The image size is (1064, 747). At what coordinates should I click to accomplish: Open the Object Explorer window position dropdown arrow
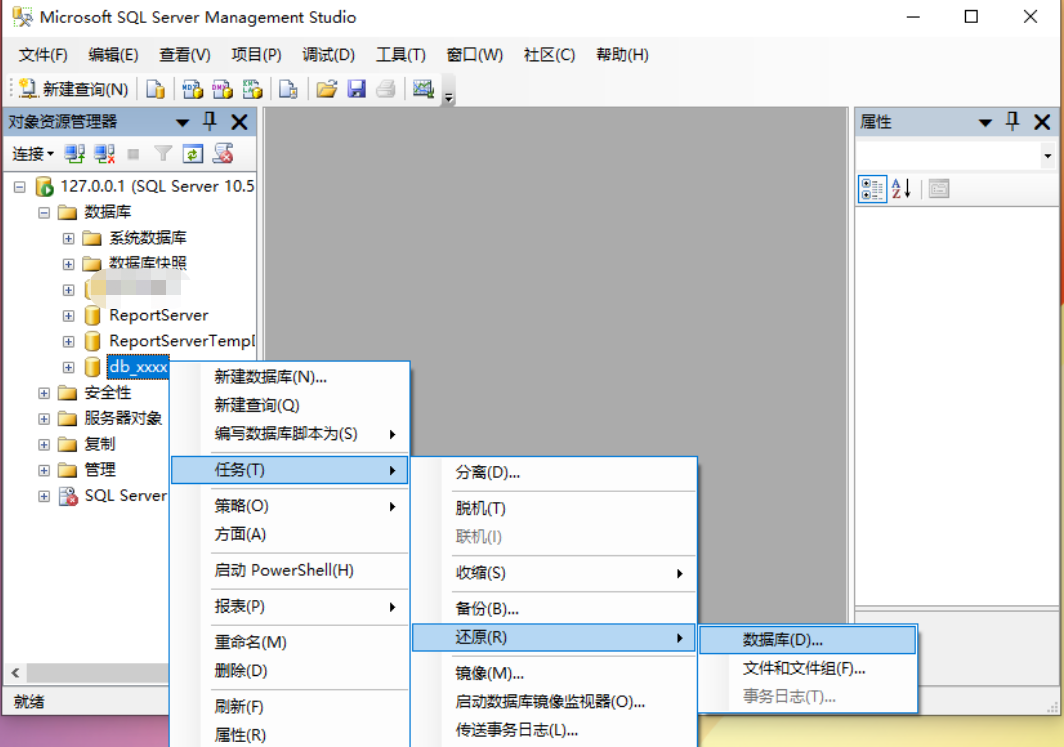(x=182, y=123)
